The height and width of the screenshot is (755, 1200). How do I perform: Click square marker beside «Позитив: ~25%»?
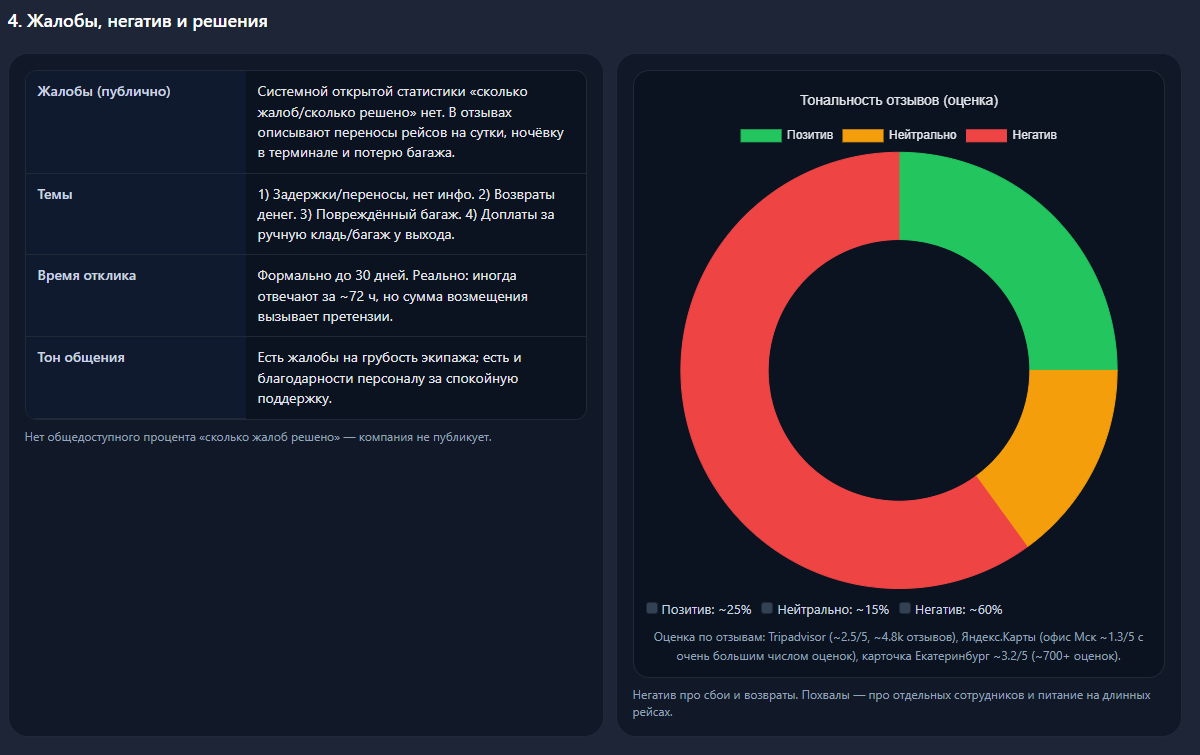652,608
